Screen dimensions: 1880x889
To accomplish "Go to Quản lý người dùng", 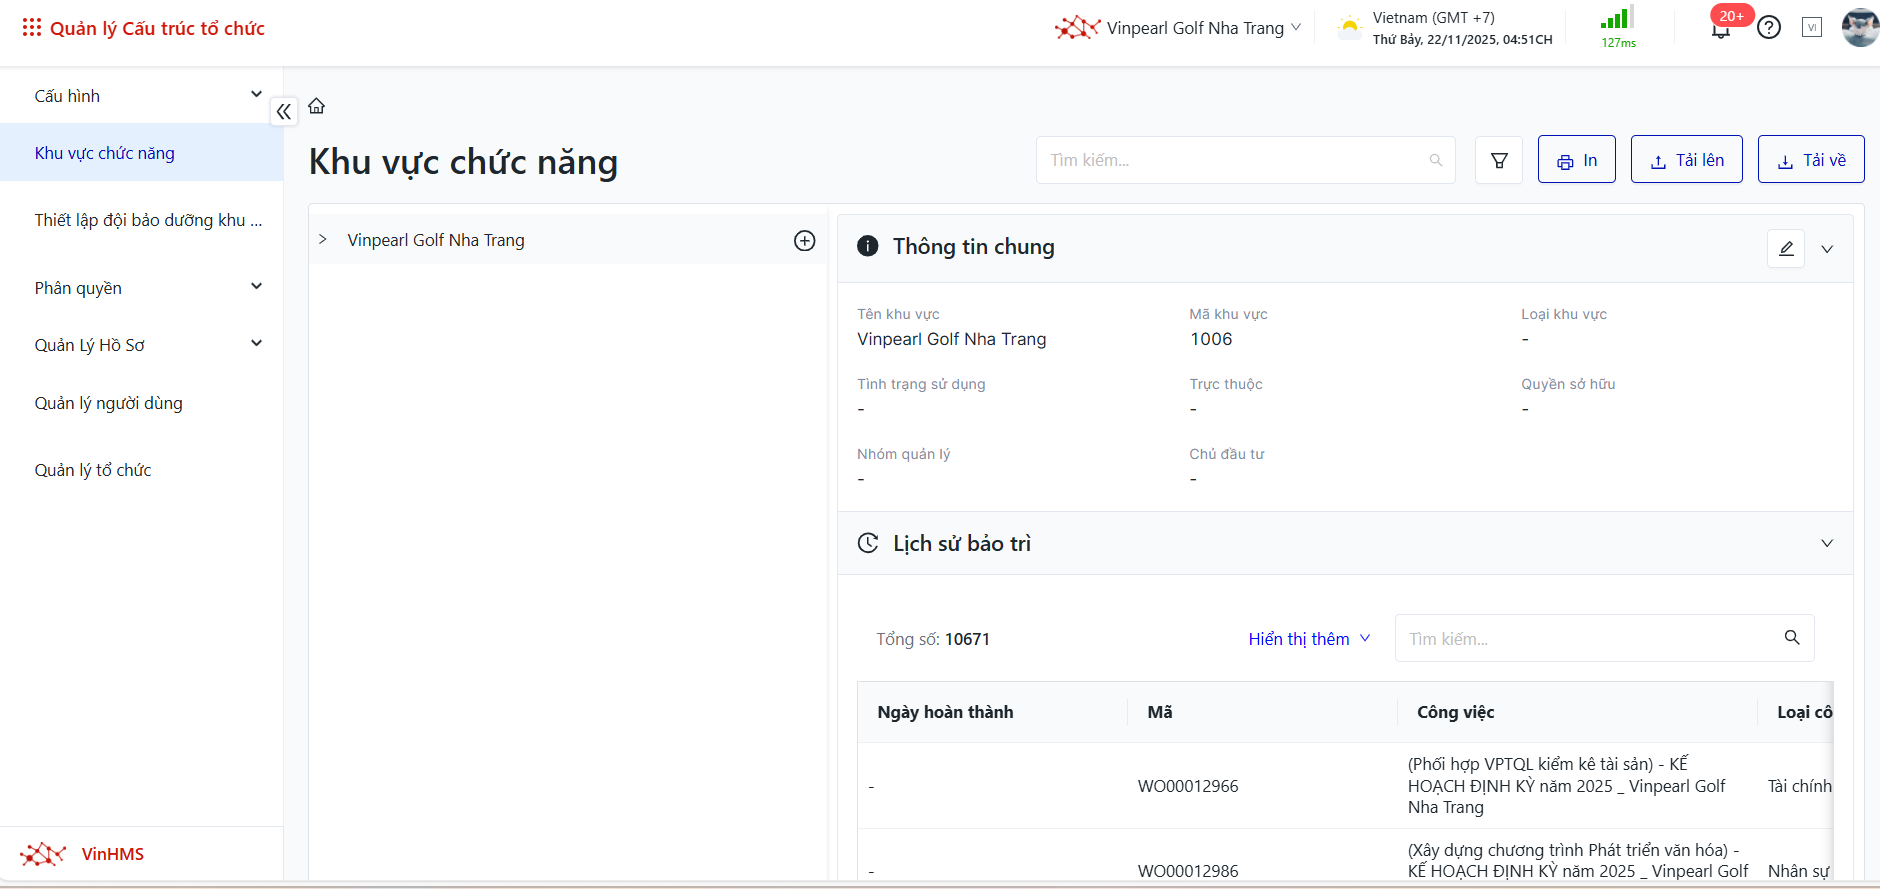I will (109, 403).
